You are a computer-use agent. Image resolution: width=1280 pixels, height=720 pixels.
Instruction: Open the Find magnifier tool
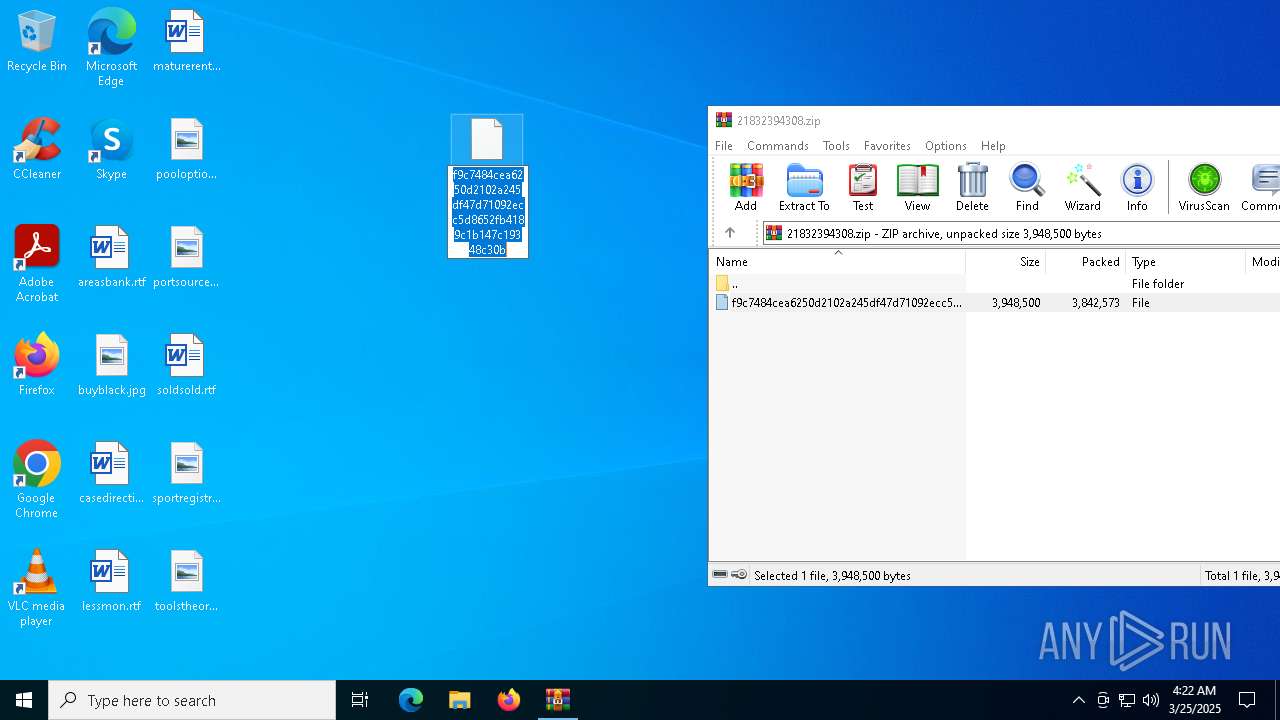(x=1027, y=187)
